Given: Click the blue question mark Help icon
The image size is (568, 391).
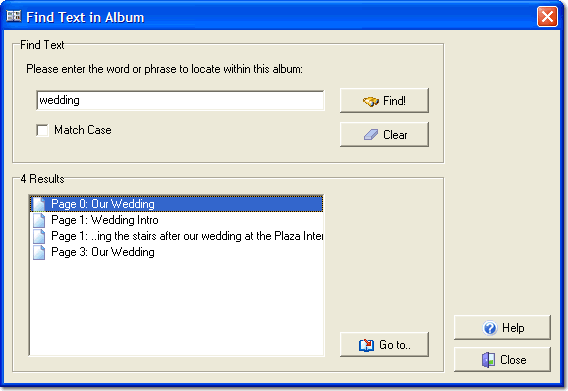Looking at the screenshot, I should click(x=490, y=328).
